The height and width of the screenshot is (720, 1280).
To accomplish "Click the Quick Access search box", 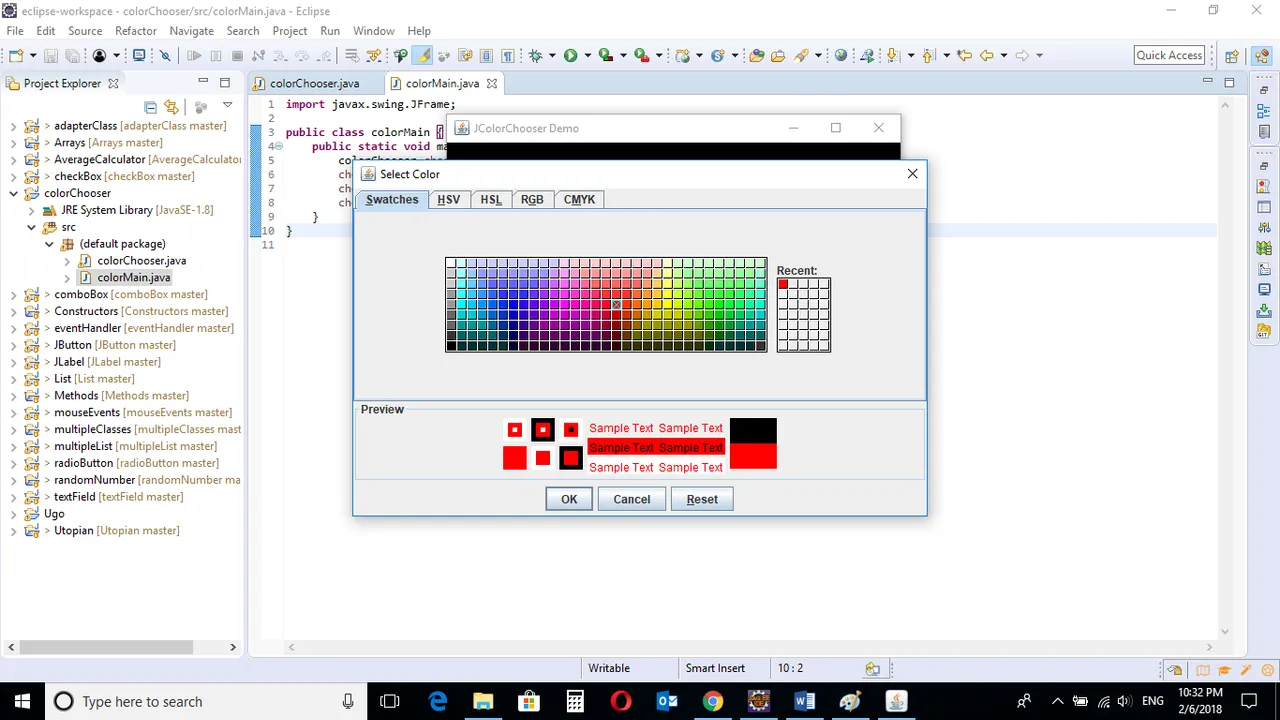I will point(1169,56).
